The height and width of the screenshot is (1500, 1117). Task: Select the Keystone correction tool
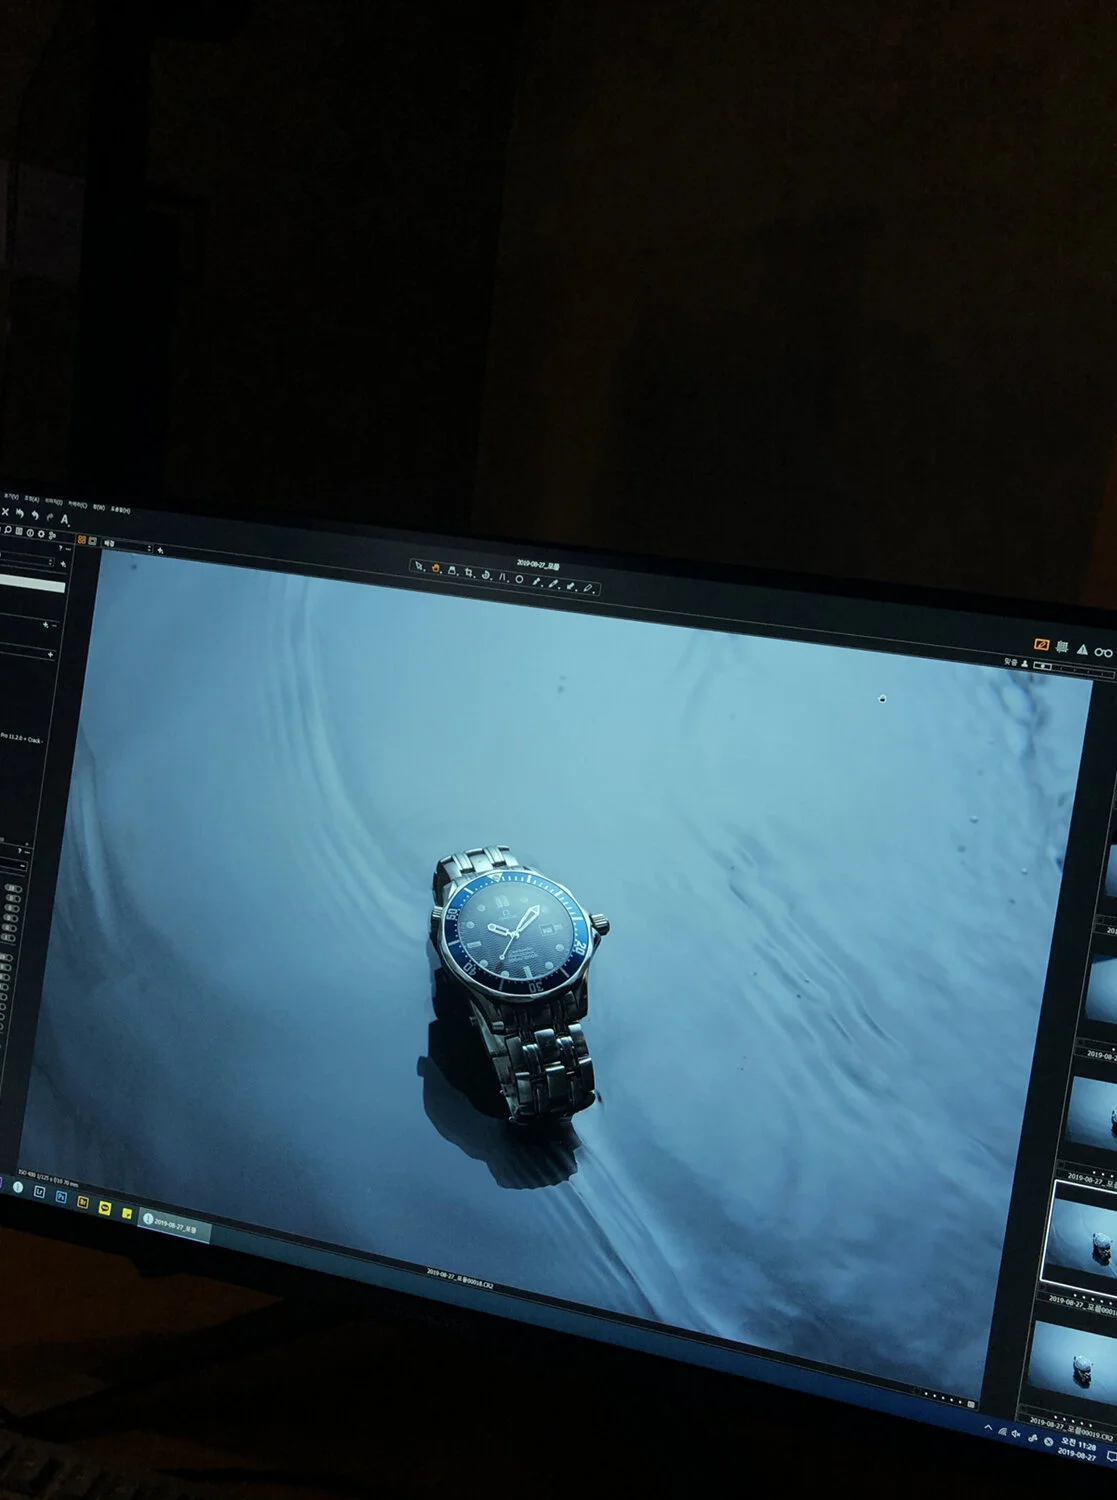pos(502,576)
